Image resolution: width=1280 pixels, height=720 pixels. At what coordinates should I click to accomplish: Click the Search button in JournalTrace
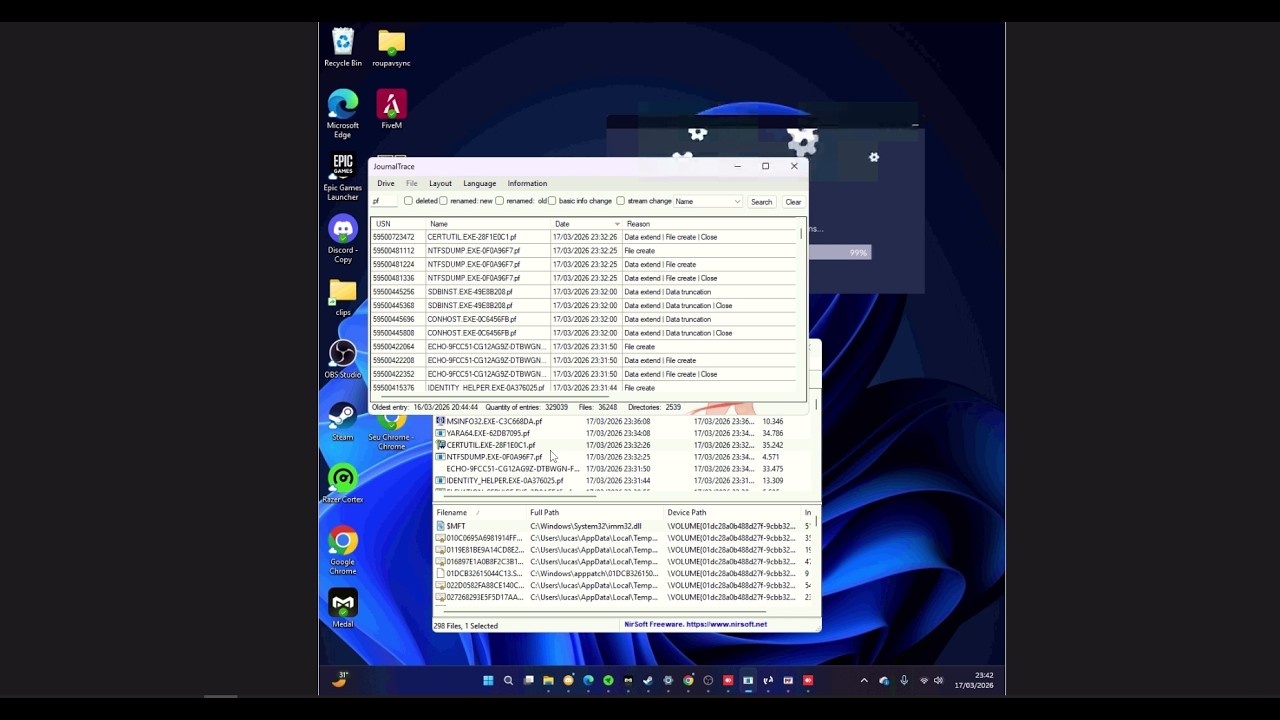tap(761, 202)
